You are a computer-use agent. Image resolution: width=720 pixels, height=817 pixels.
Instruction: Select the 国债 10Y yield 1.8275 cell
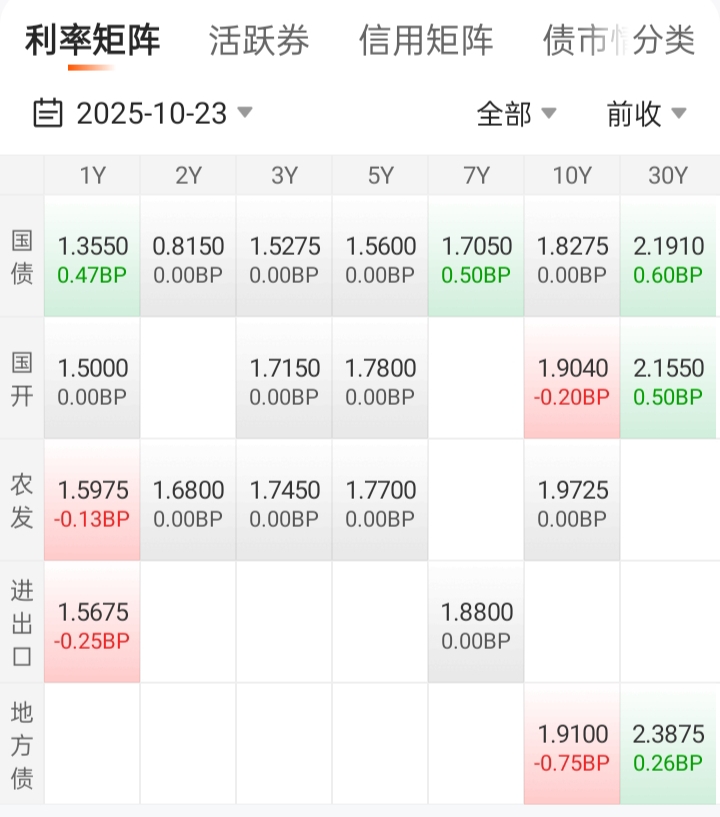[x=572, y=258]
